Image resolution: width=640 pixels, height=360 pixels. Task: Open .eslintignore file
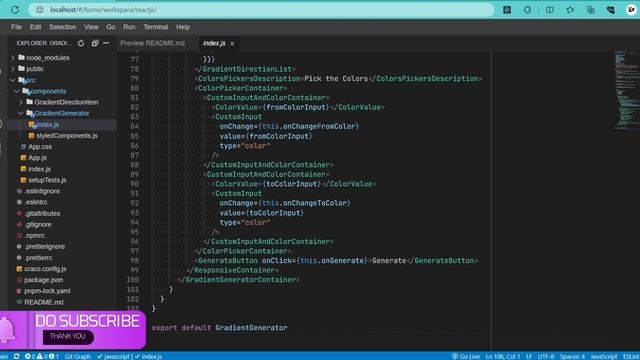point(42,191)
